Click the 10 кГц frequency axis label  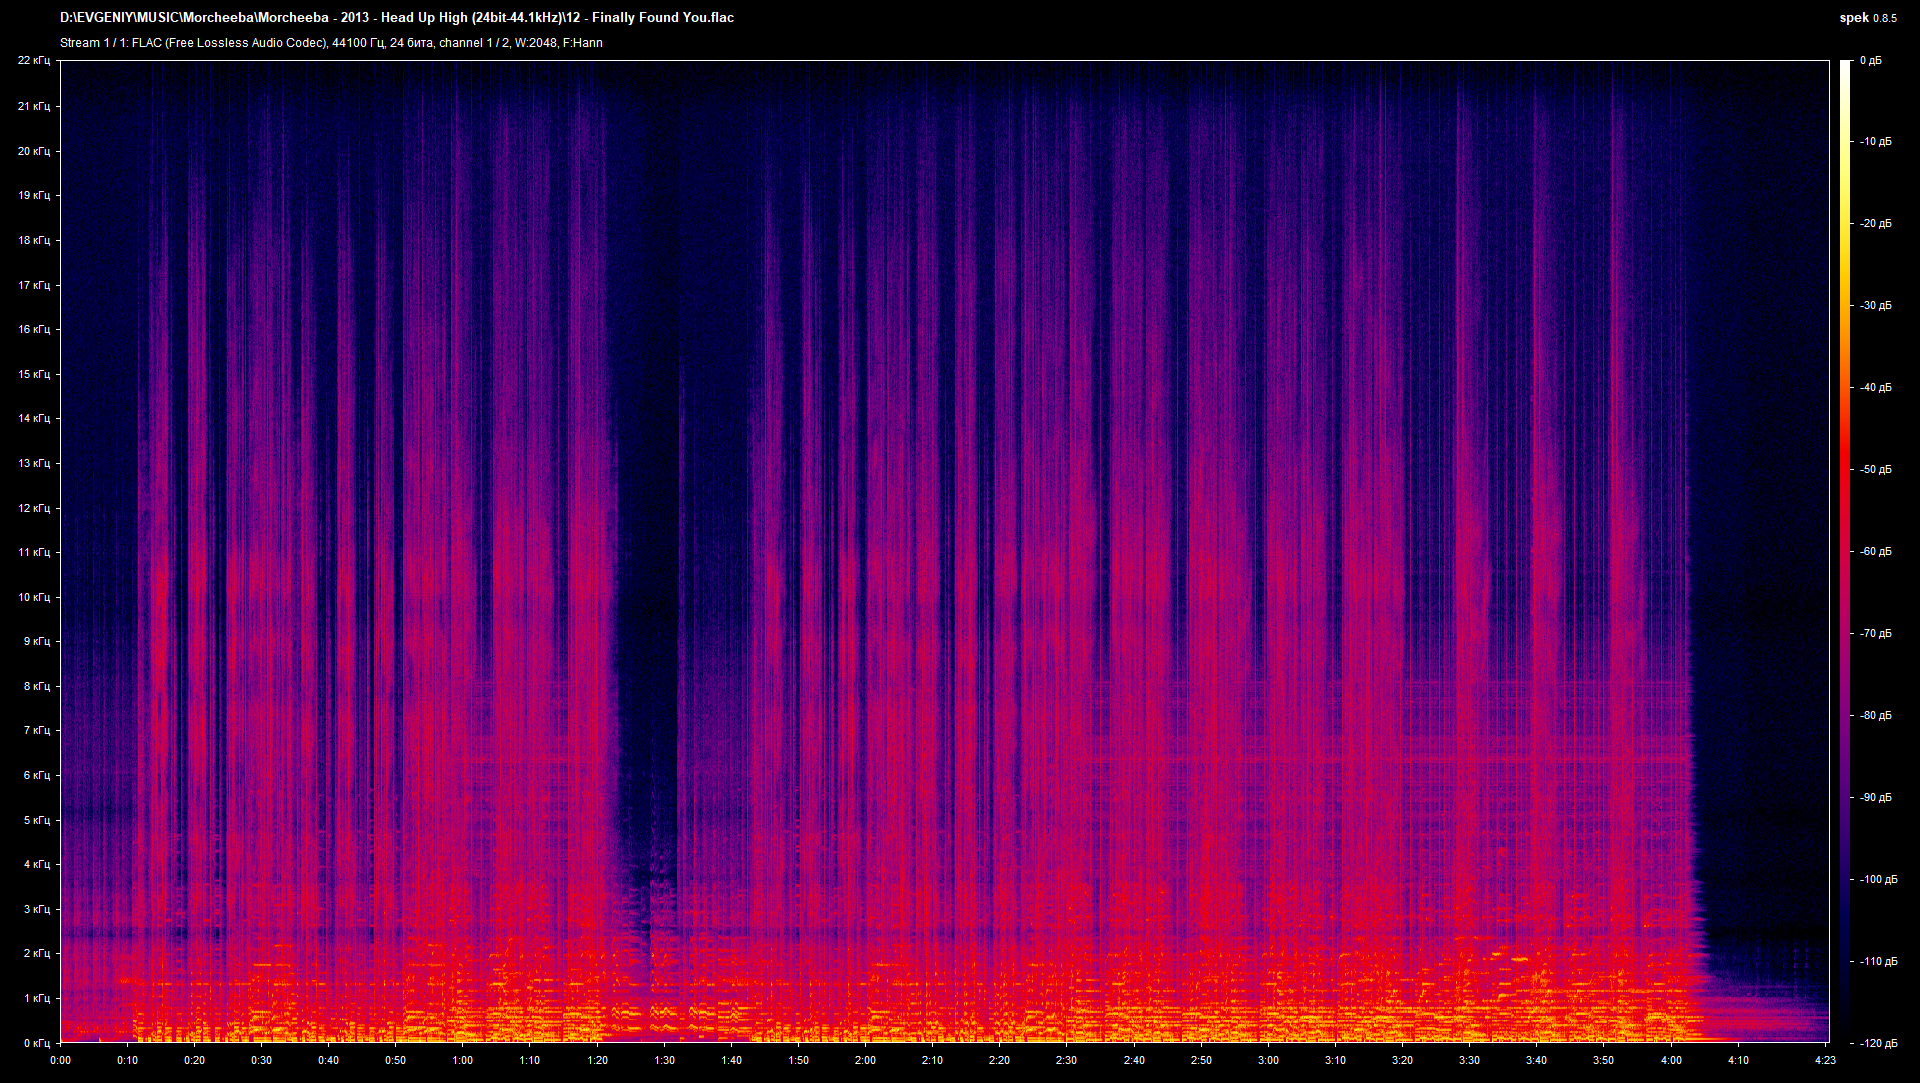point(34,597)
